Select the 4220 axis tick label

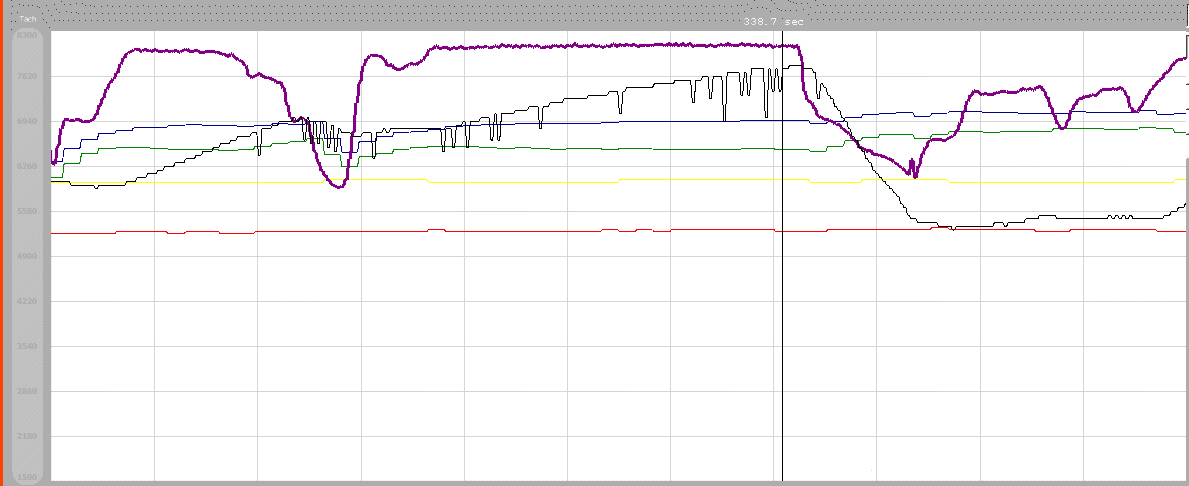28,301
